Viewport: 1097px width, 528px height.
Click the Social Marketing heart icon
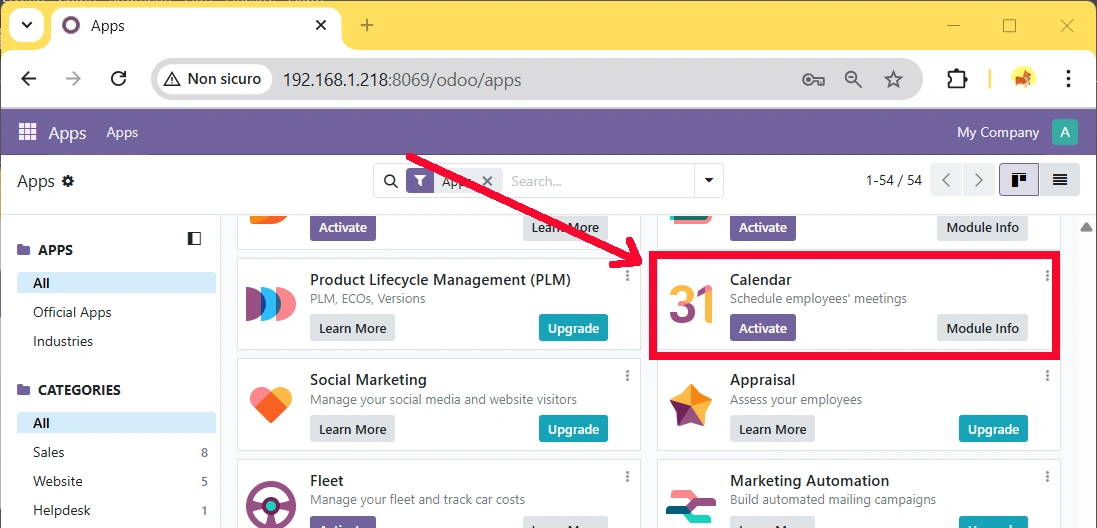[271, 404]
